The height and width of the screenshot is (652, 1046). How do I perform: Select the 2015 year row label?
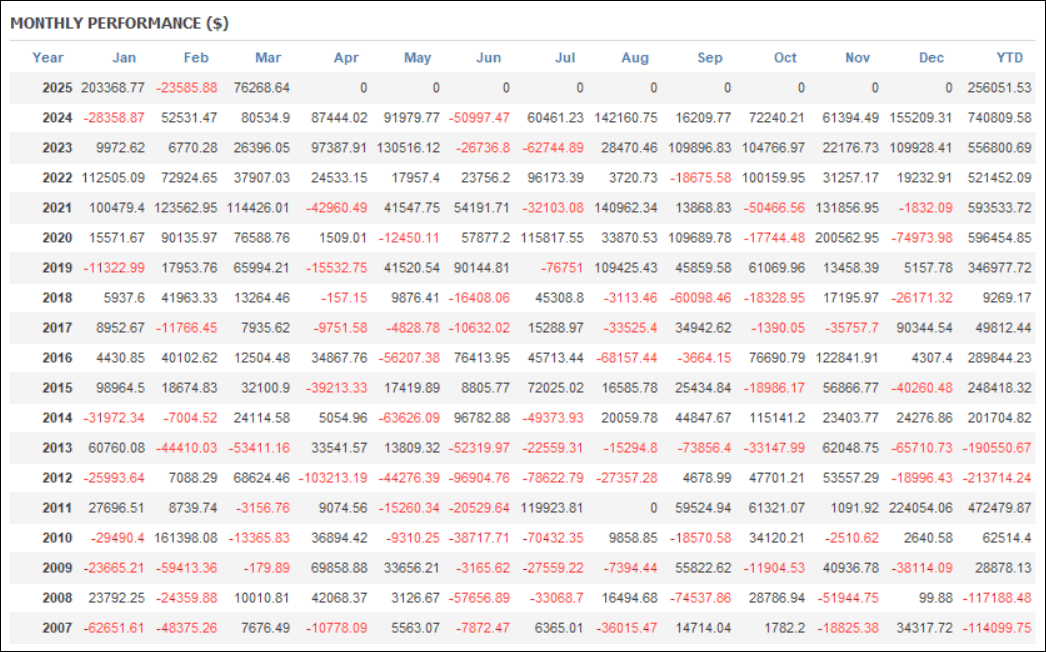click(57, 388)
